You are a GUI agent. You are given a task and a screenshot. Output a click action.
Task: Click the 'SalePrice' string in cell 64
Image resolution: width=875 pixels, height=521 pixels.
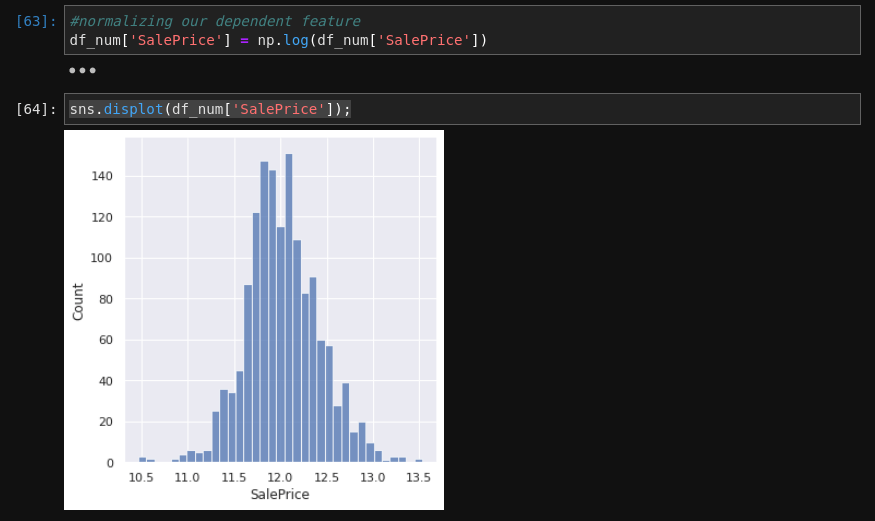coord(278,109)
